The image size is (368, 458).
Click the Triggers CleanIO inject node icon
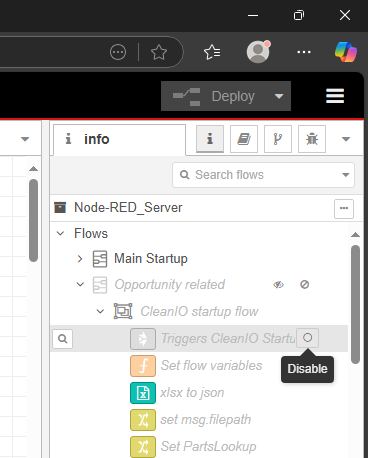143,339
